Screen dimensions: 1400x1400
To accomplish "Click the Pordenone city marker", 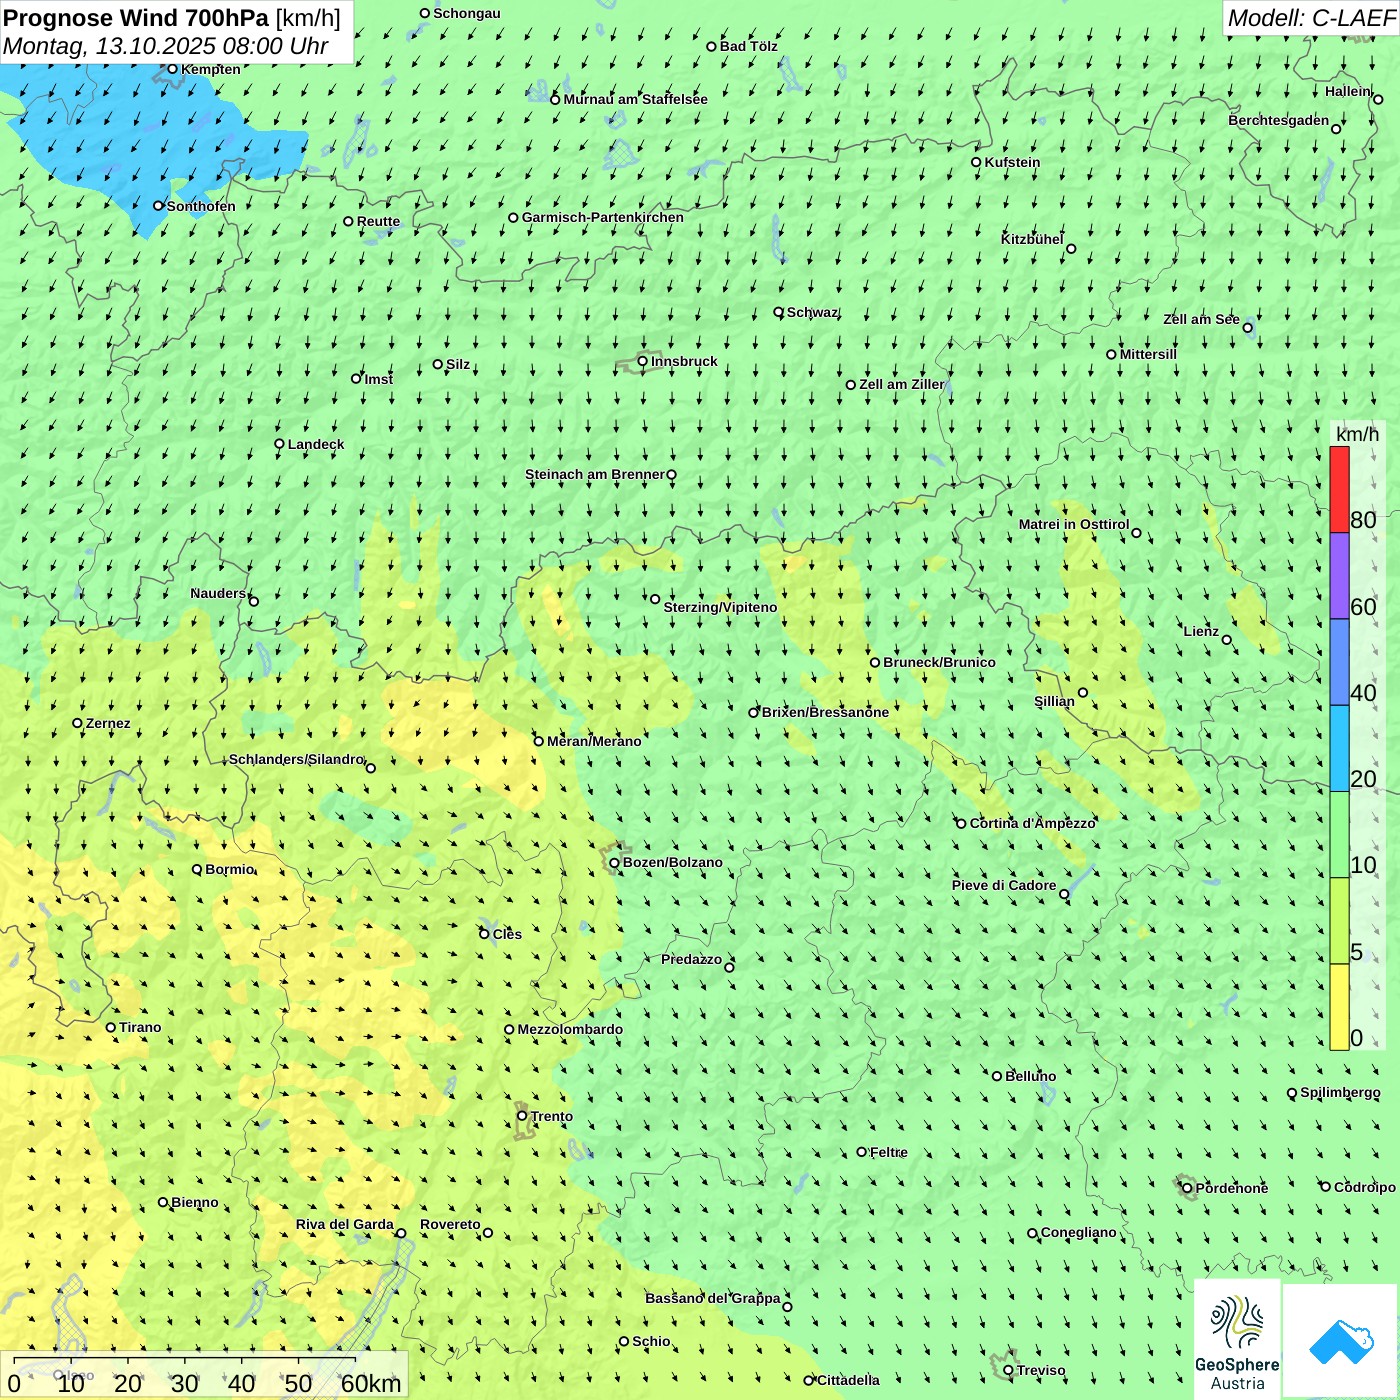I will tap(1188, 1188).
